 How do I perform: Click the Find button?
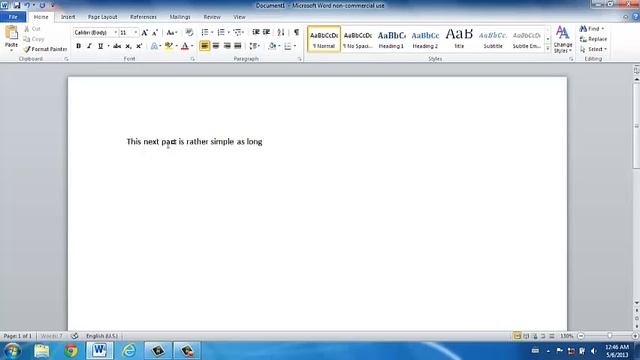point(592,29)
